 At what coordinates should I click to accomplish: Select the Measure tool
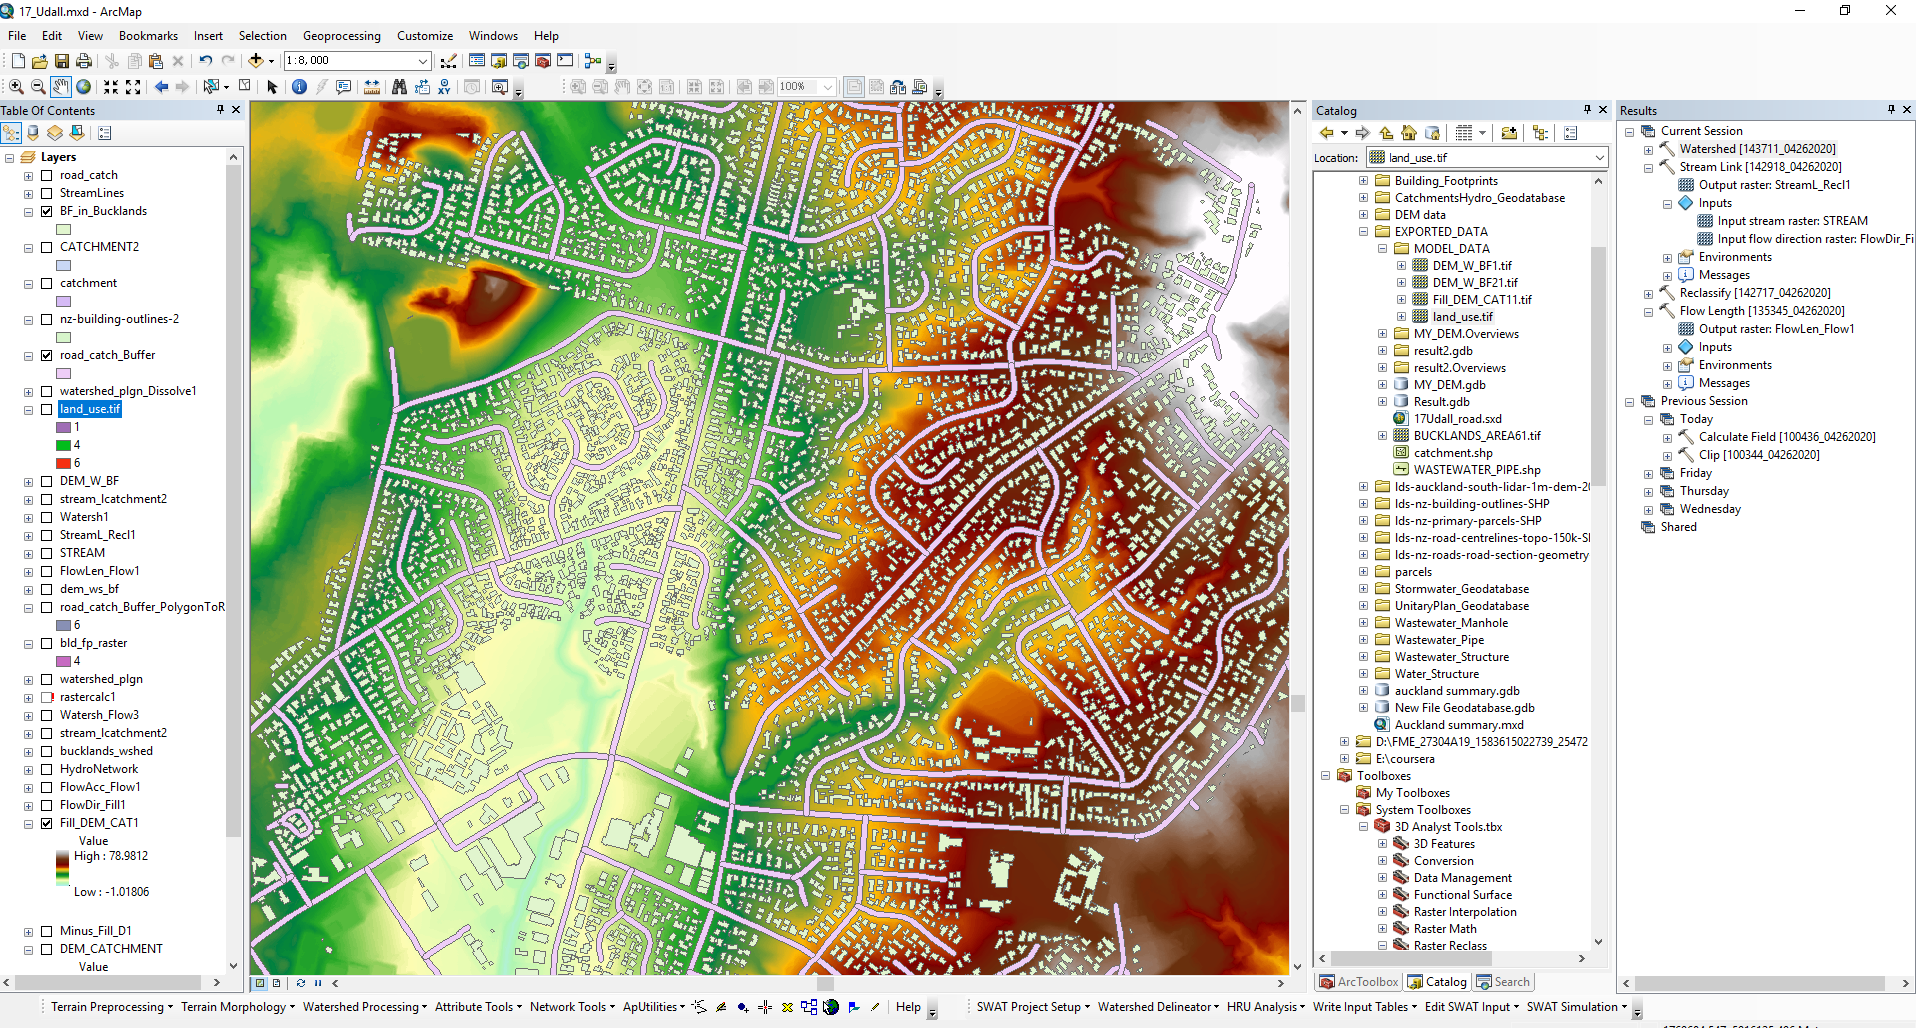tap(371, 87)
